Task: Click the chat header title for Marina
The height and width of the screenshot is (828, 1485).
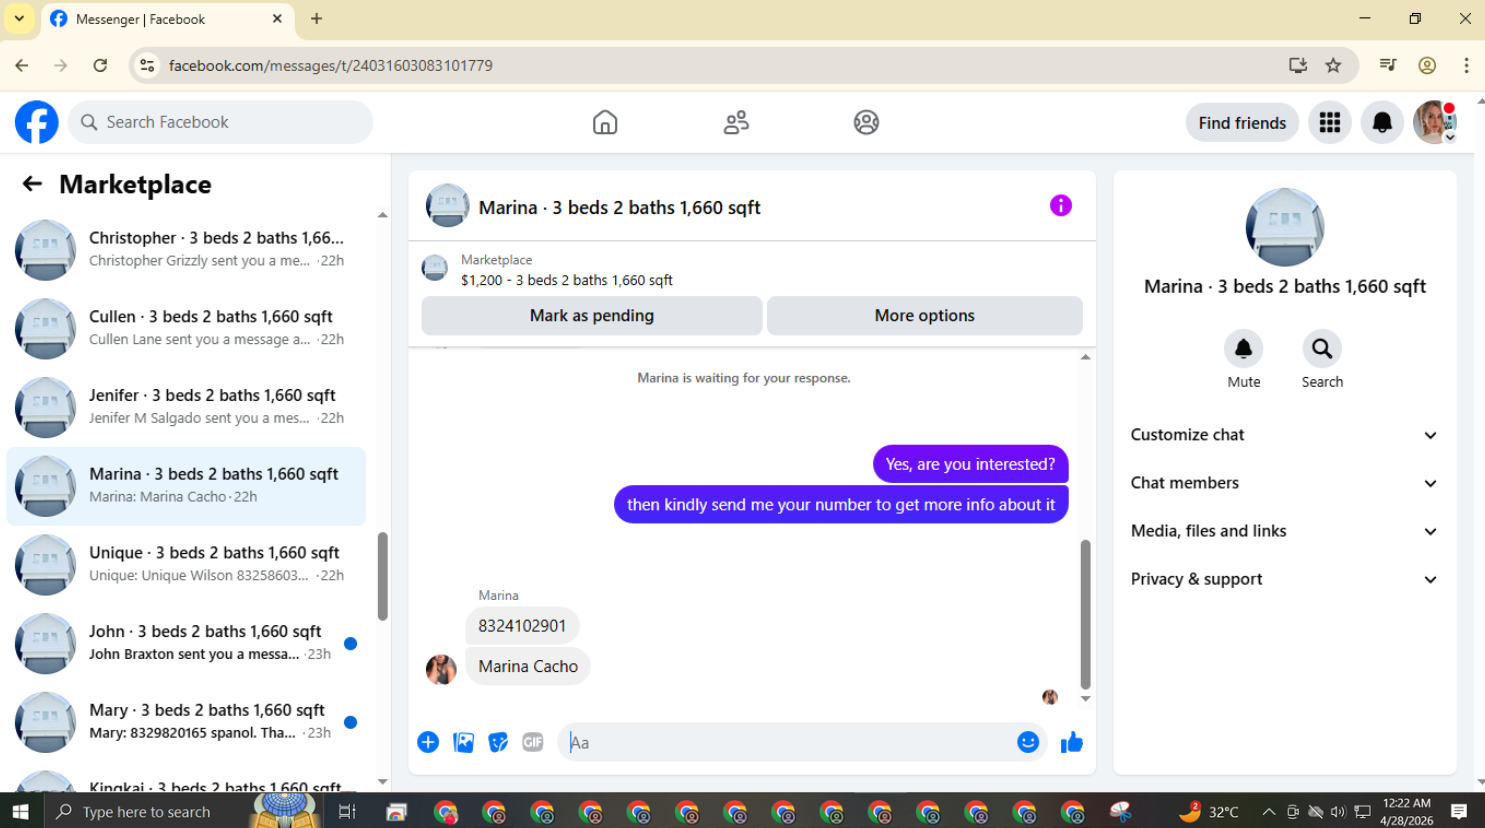Action: click(x=619, y=207)
